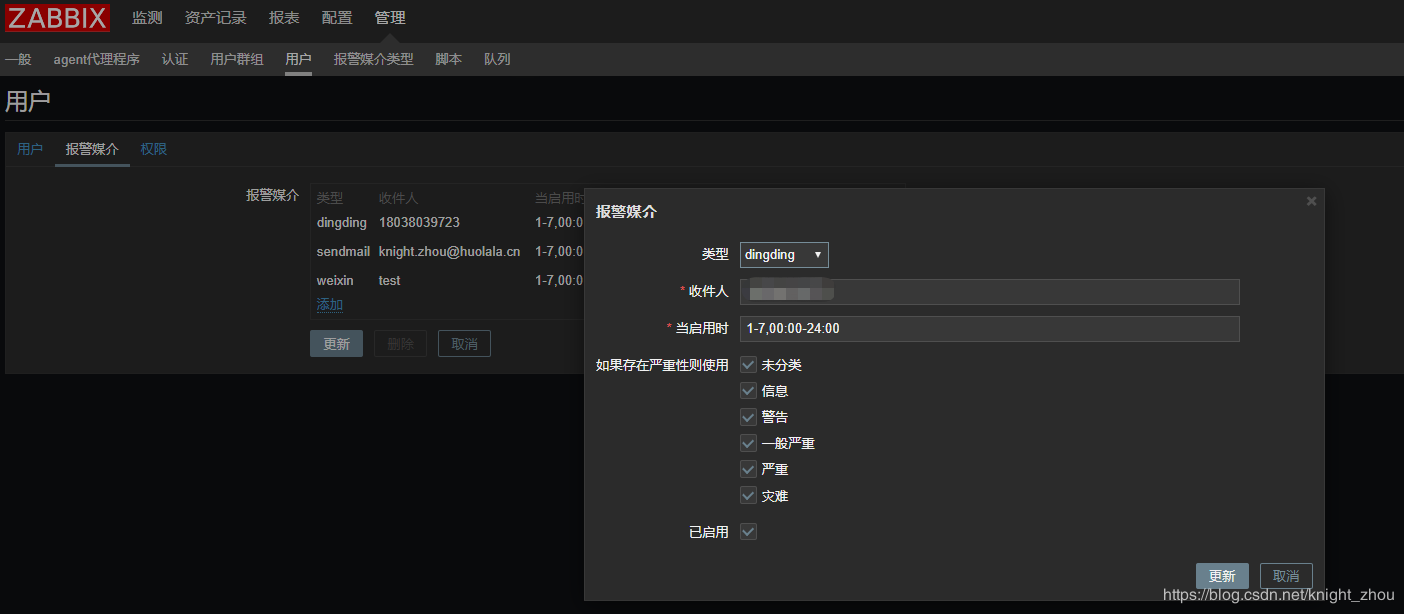Toggle the 警告 severity checkbox
Image resolution: width=1404 pixels, height=614 pixels.
click(x=748, y=417)
